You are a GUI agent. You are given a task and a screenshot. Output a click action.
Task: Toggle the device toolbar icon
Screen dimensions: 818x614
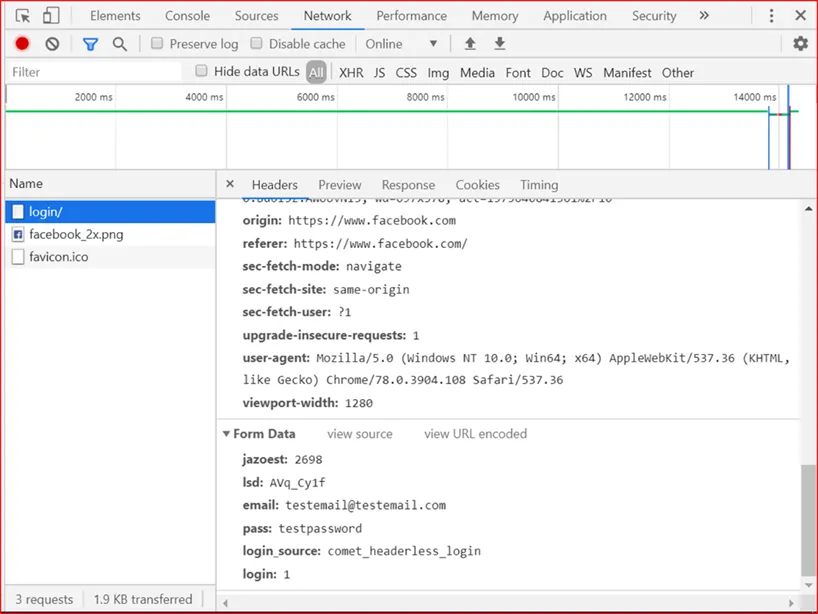click(x=51, y=16)
